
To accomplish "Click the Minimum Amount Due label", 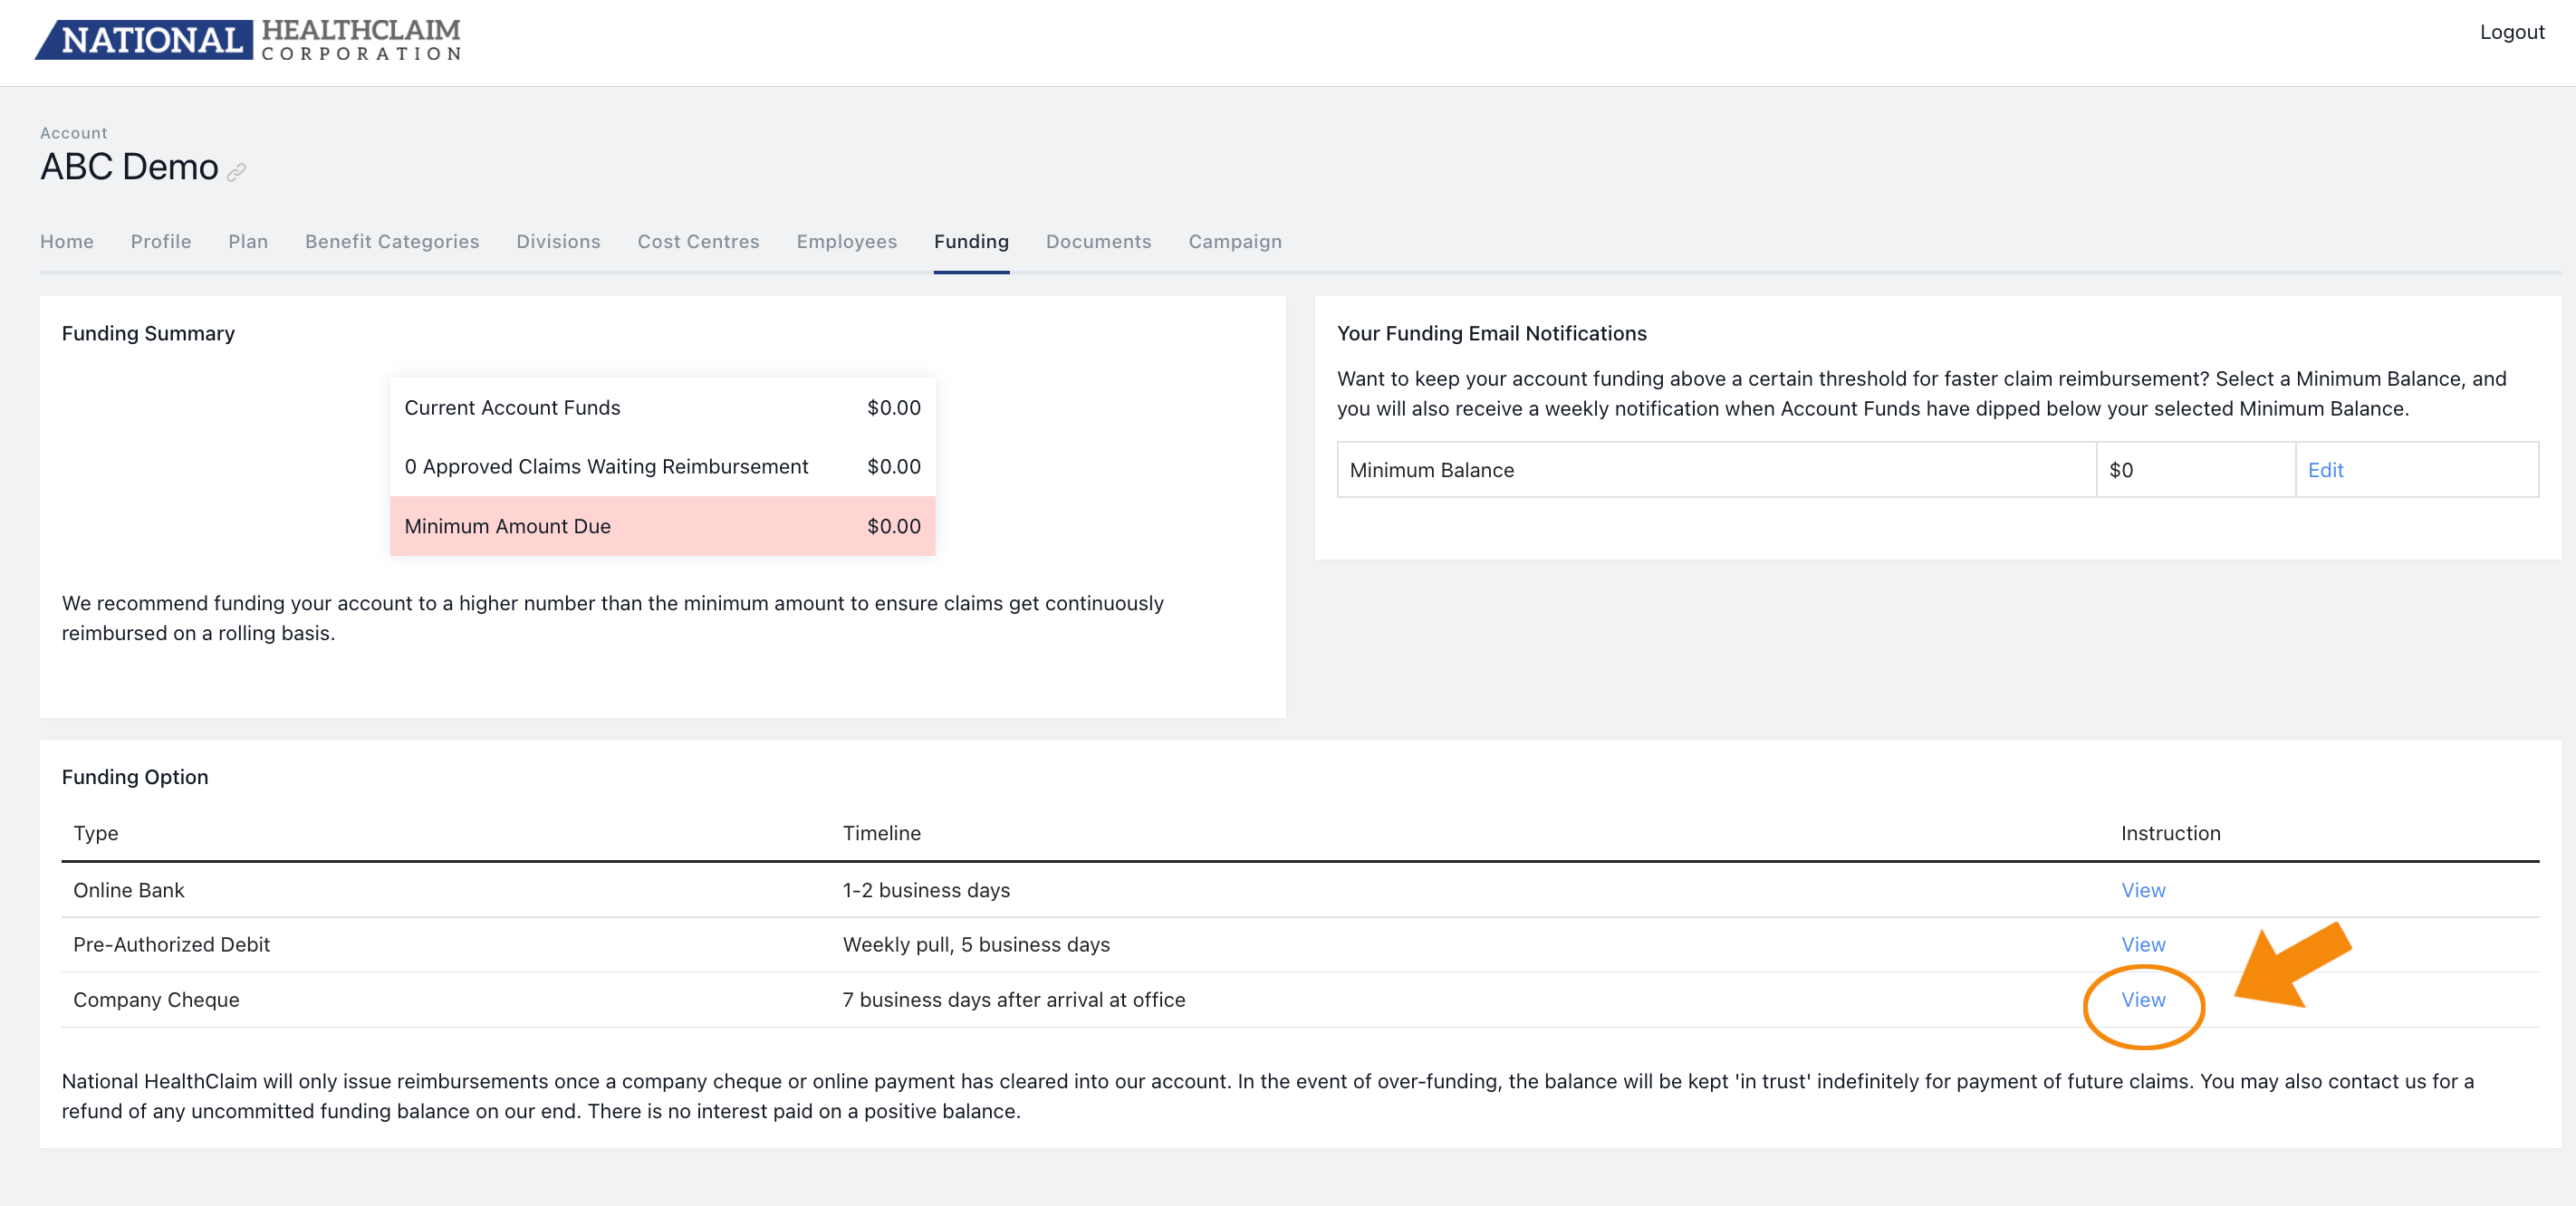I will [507, 526].
